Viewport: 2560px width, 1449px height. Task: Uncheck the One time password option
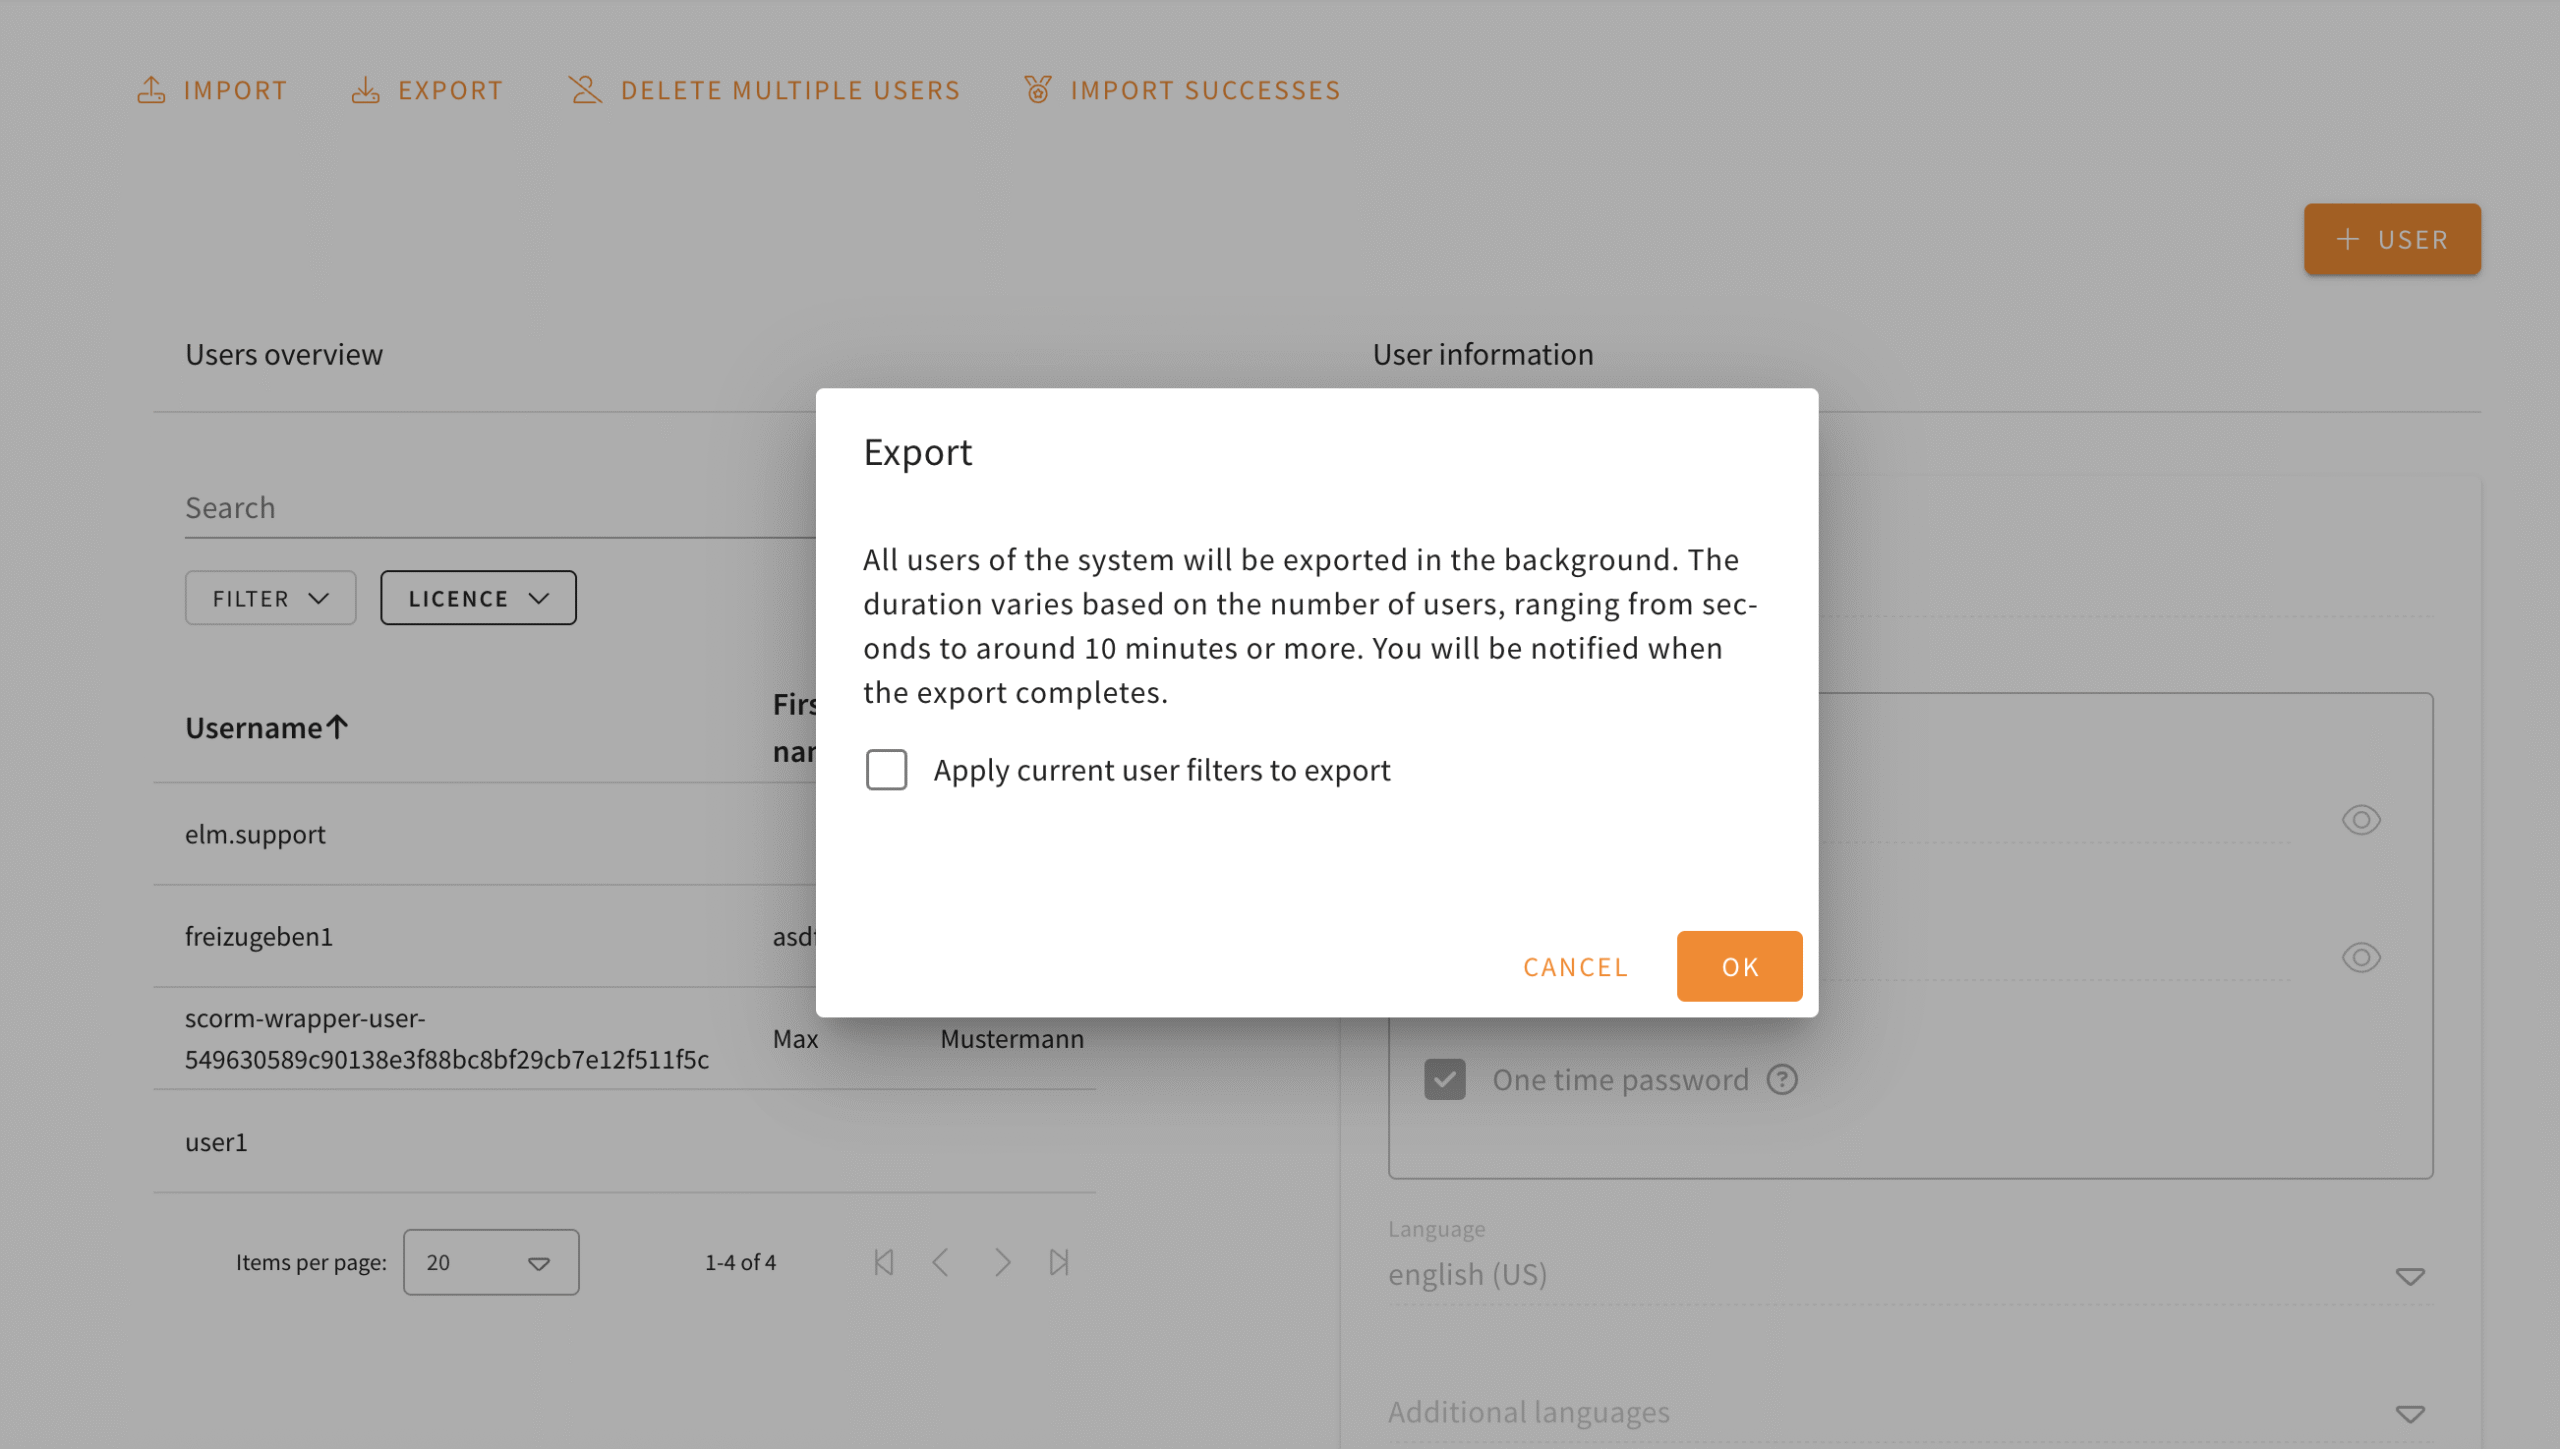(x=1444, y=1079)
